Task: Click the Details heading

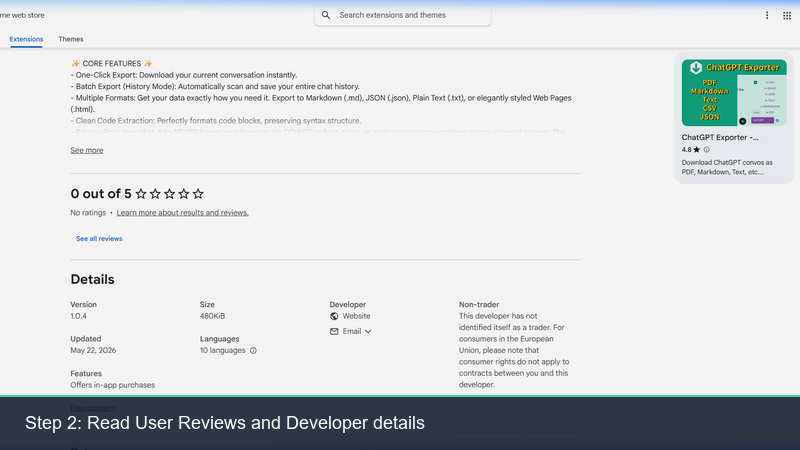Action: point(92,279)
